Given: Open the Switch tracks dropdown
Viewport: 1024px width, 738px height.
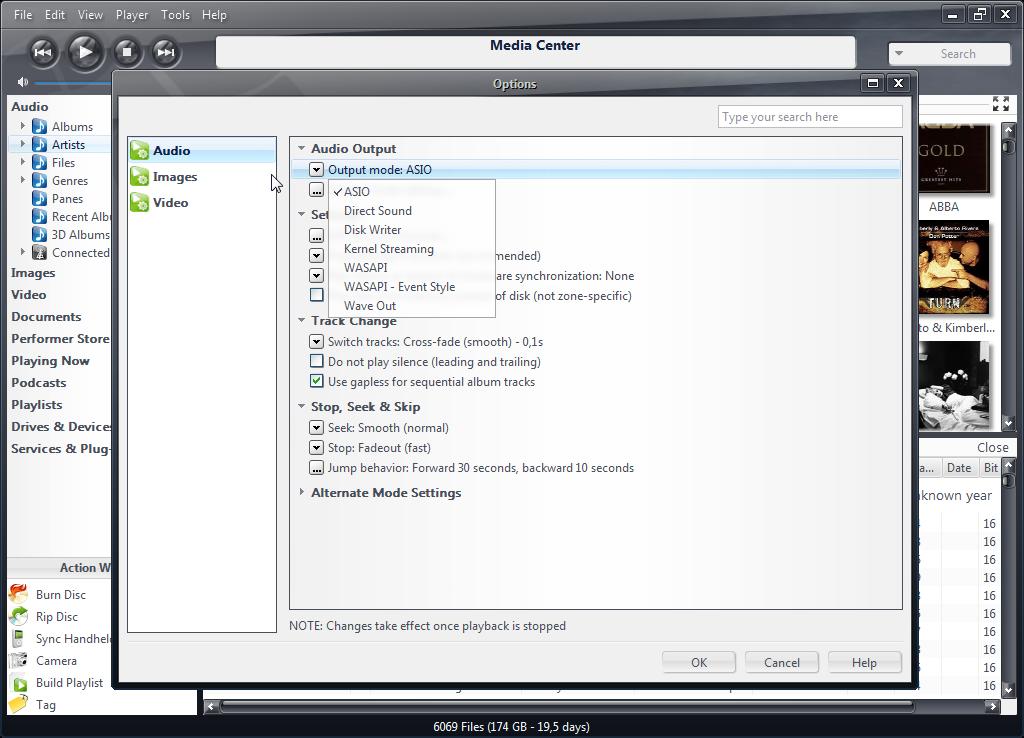Looking at the screenshot, I should click(x=317, y=342).
